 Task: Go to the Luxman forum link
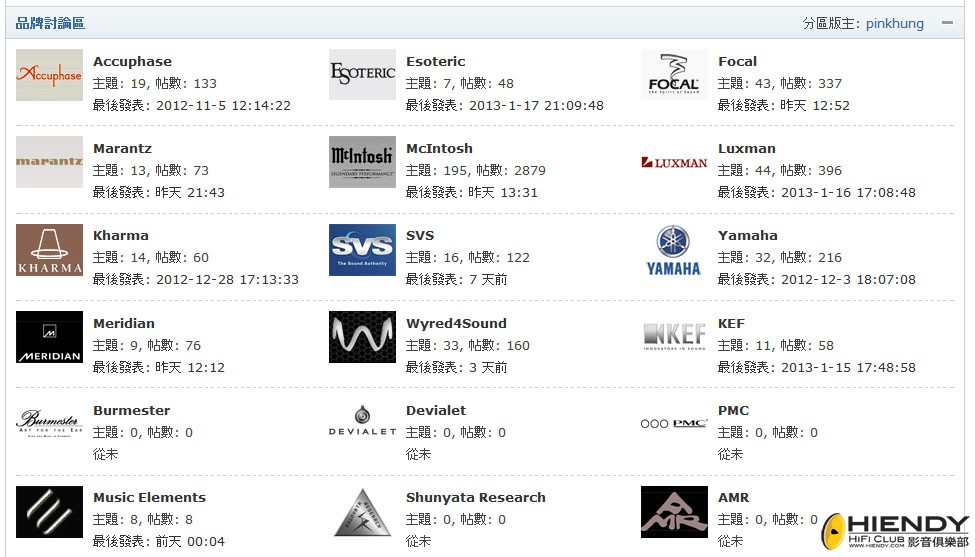coord(746,148)
